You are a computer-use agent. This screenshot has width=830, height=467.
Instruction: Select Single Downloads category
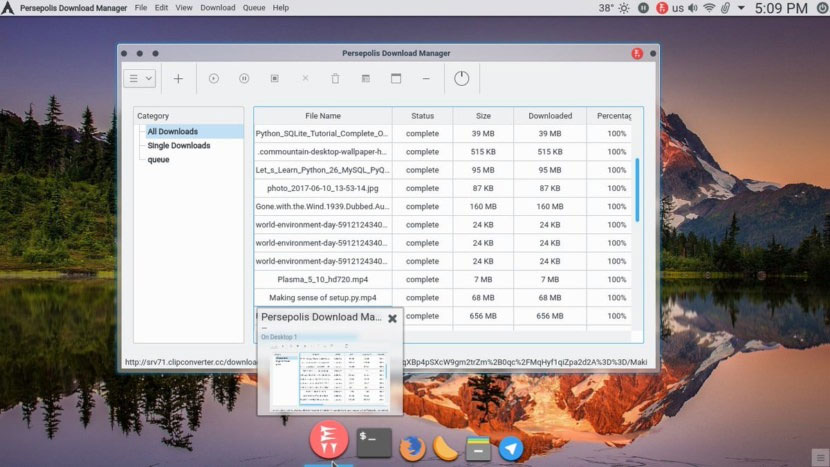pyautogui.click(x=179, y=146)
